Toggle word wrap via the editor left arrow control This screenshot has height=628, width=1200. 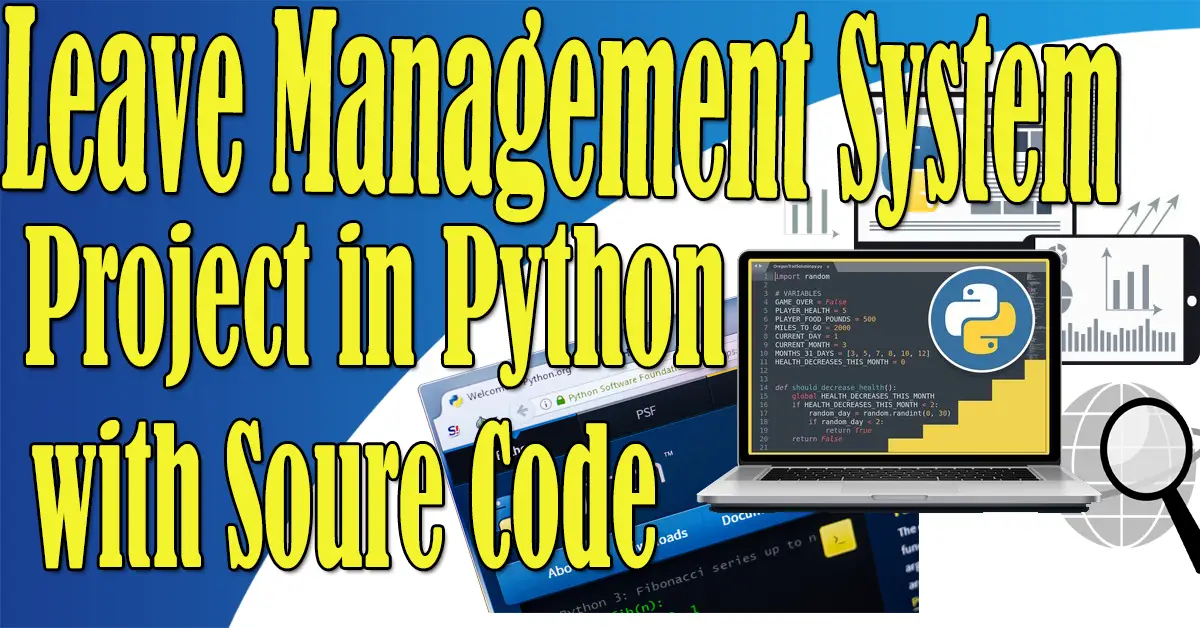pyautogui.click(x=753, y=266)
